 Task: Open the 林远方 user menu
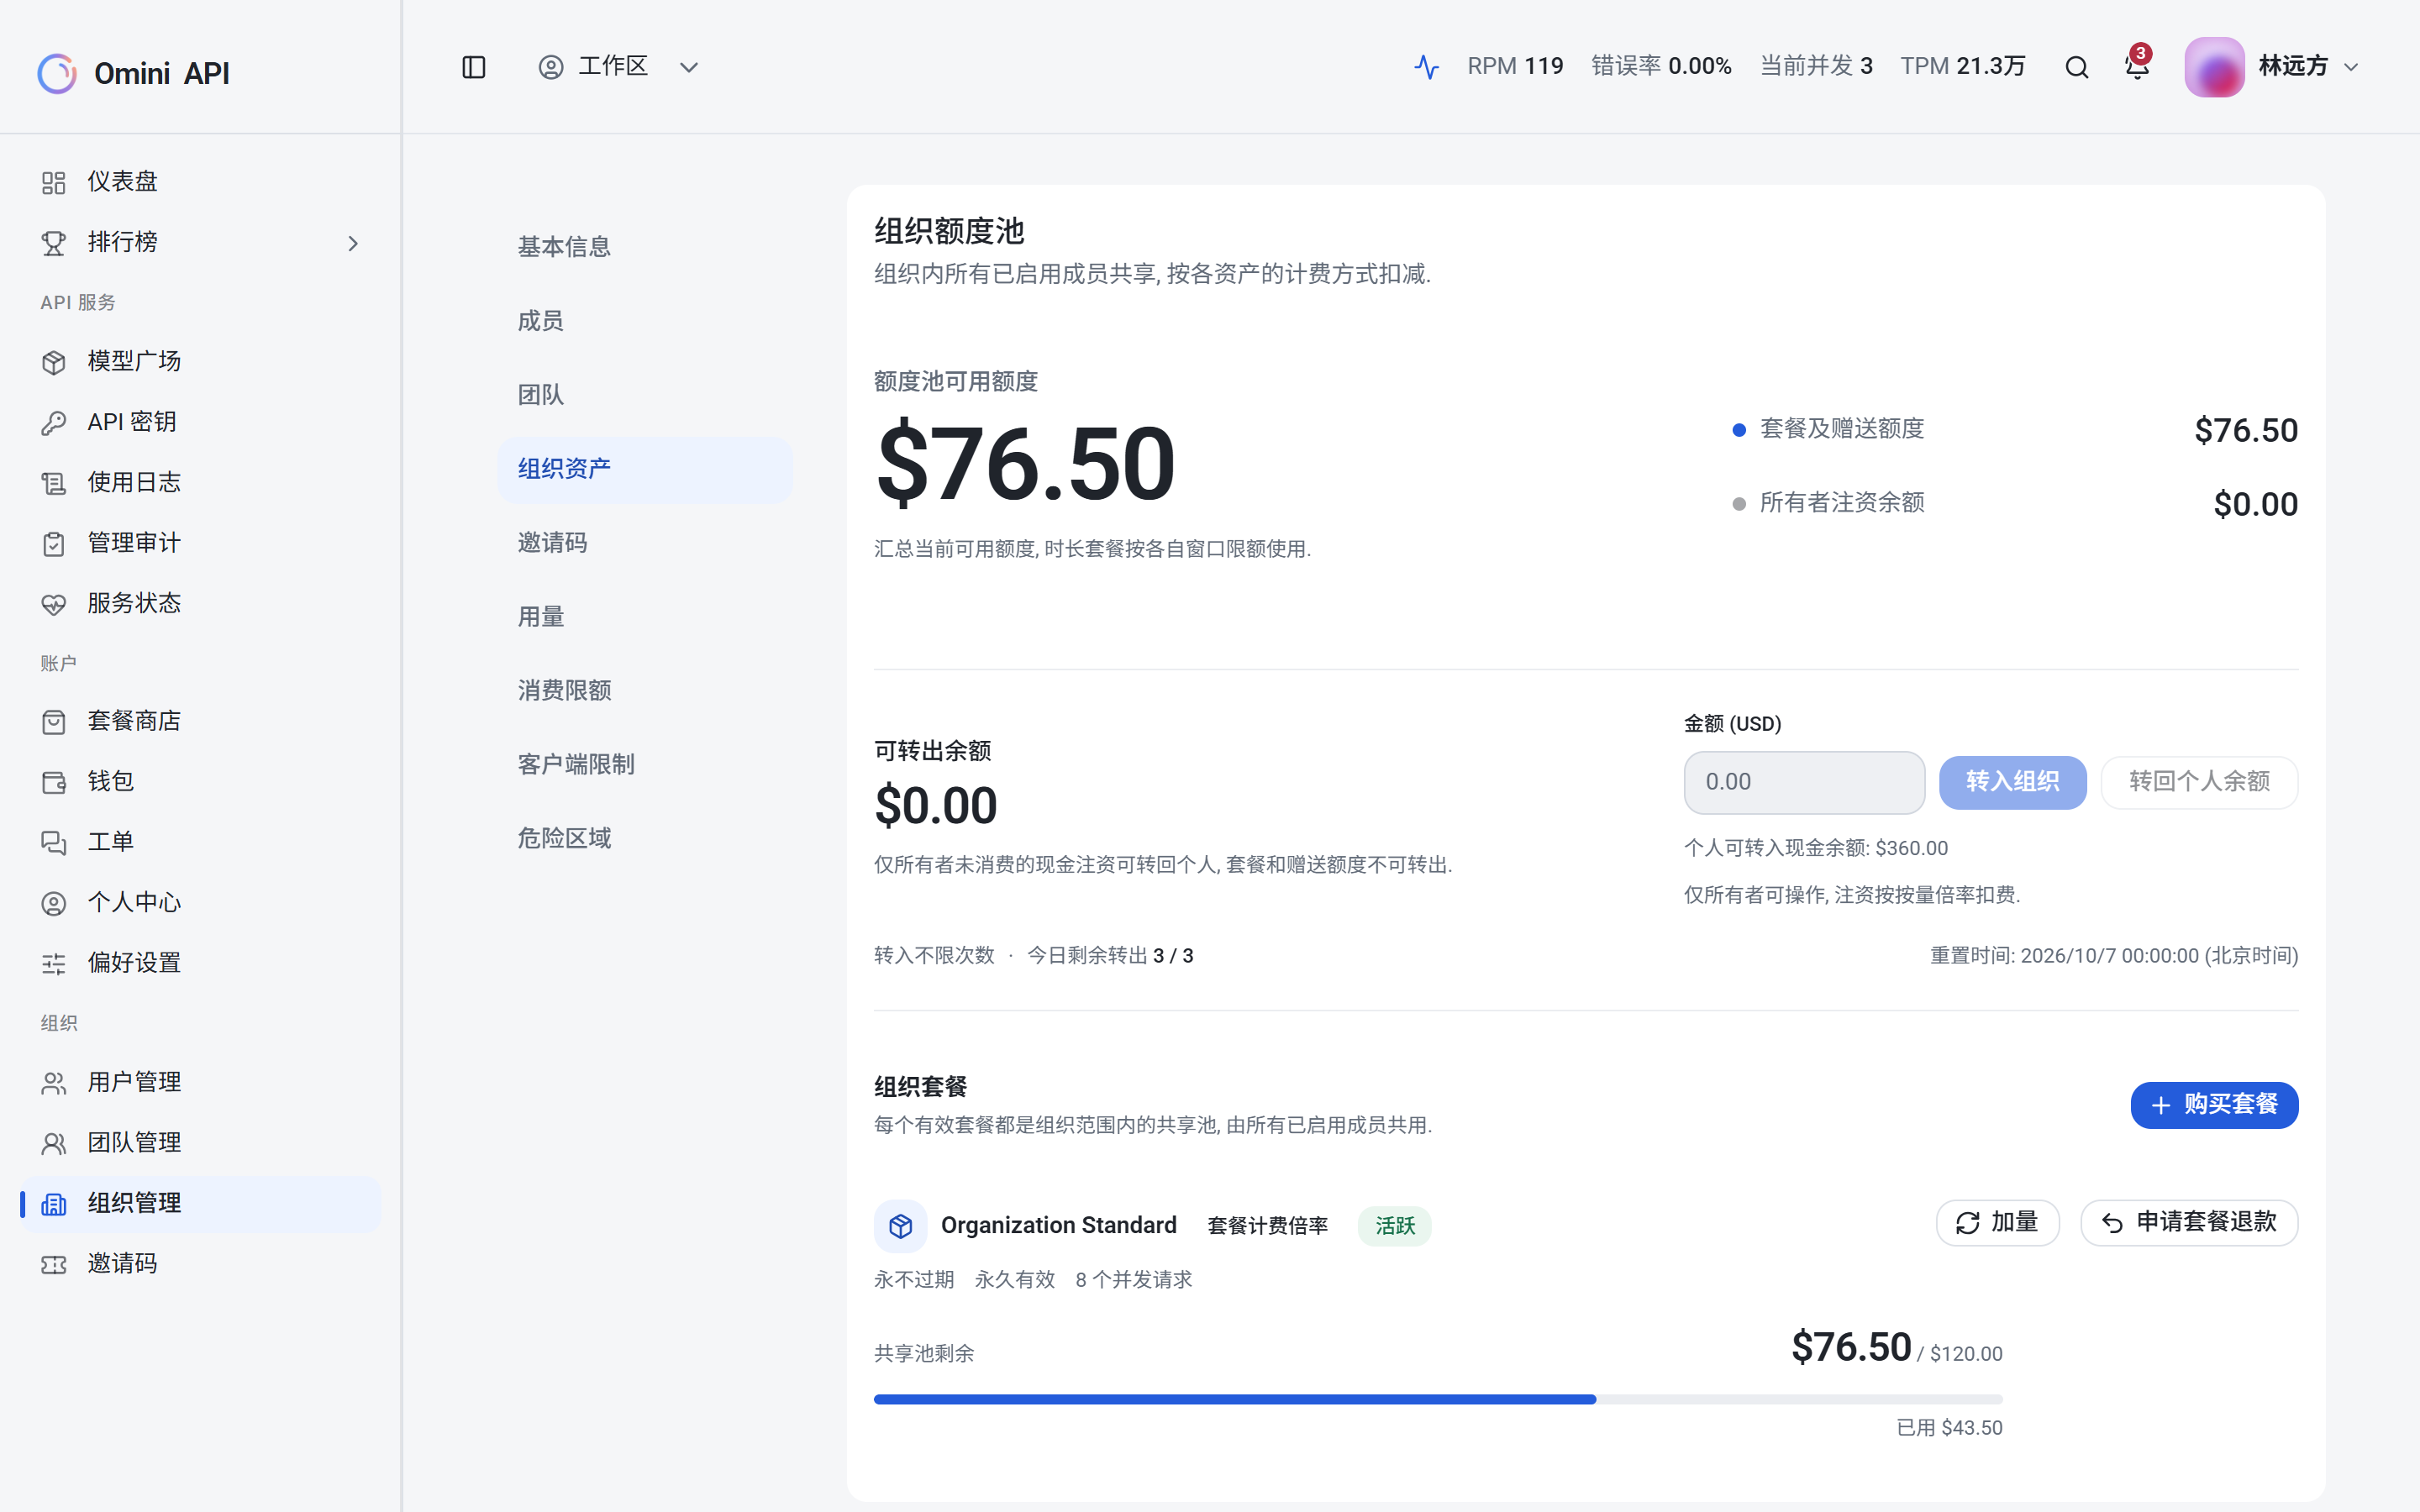tap(2272, 67)
